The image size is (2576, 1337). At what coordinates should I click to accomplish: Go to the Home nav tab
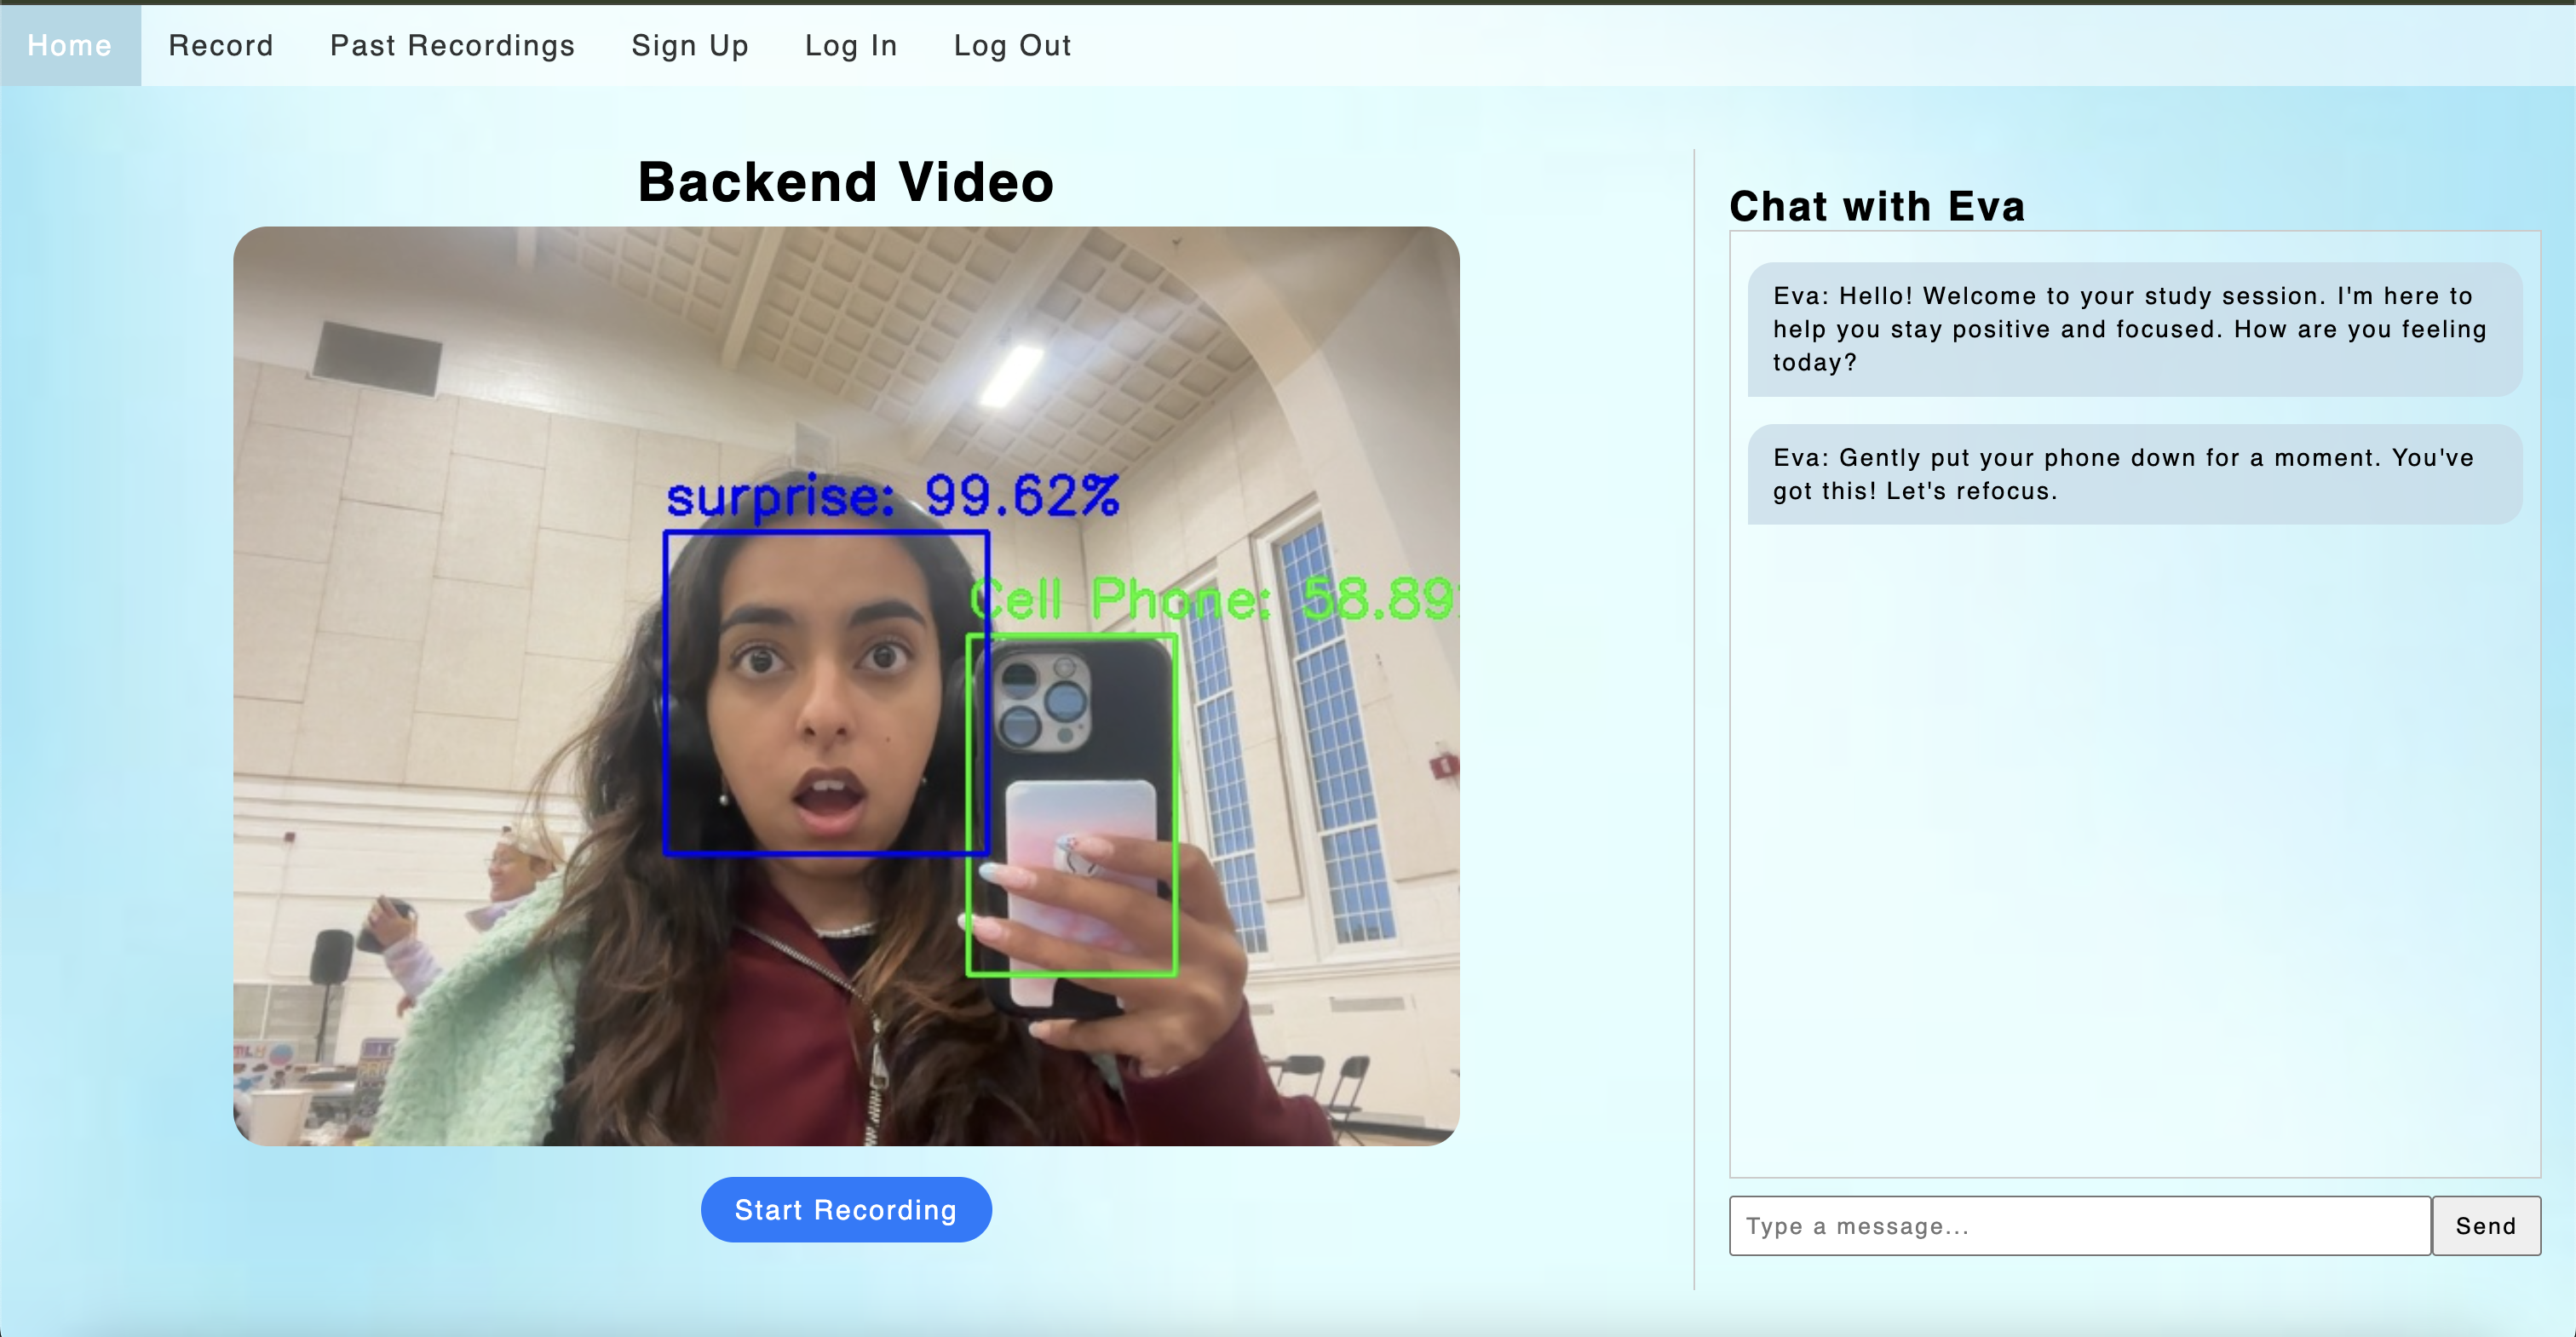point(69,45)
